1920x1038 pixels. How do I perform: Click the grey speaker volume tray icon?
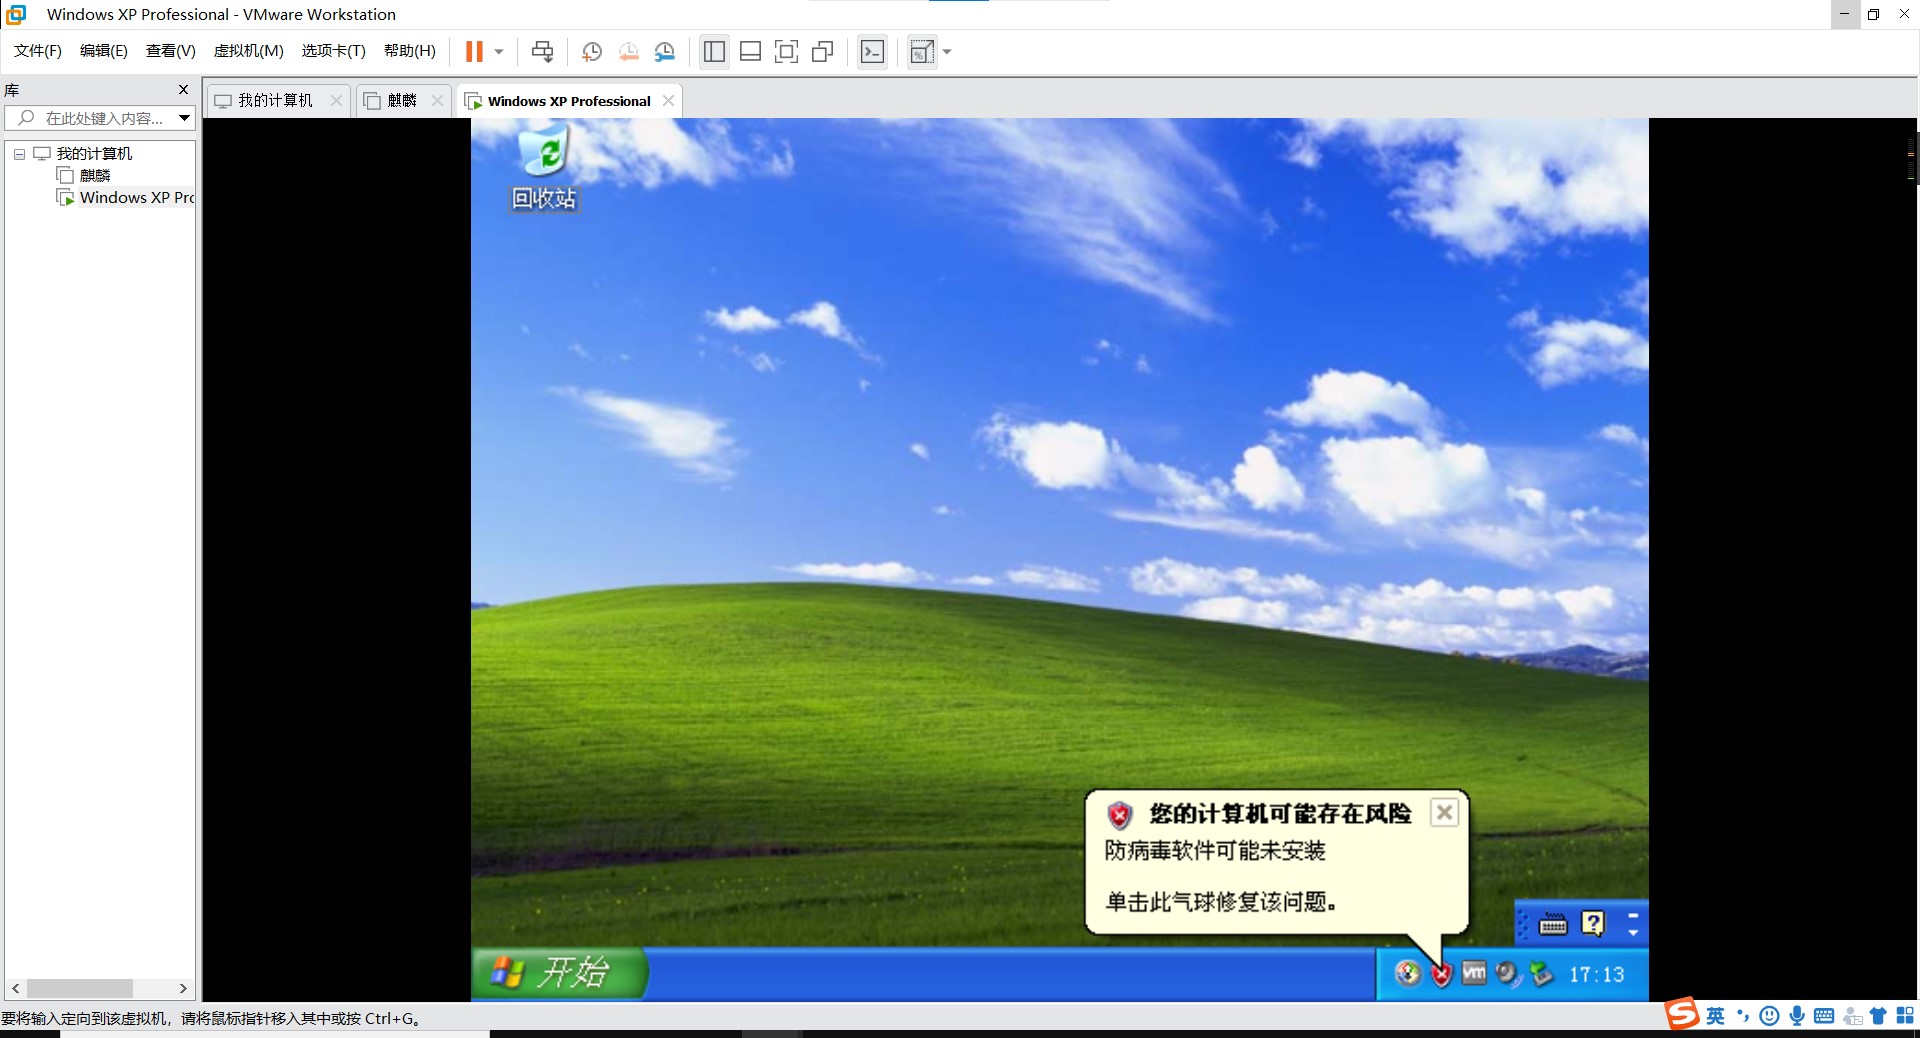(1508, 973)
